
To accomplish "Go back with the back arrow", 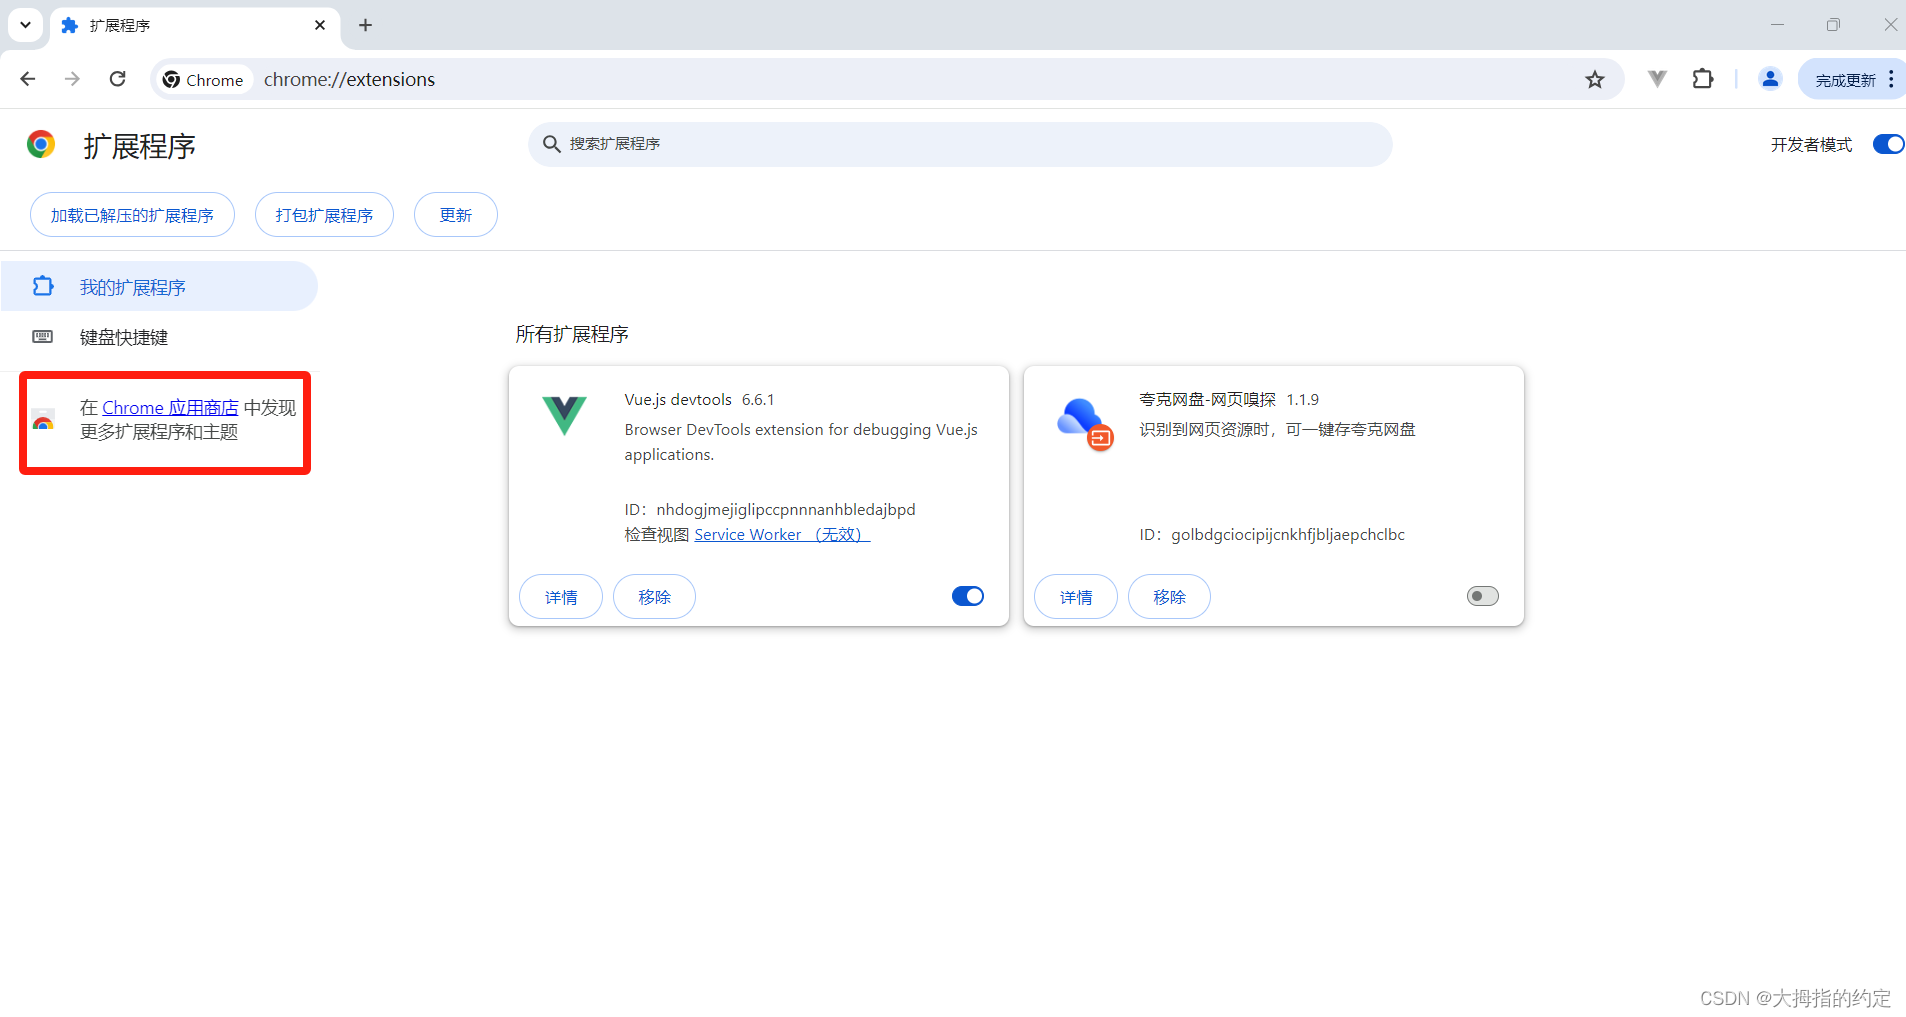I will click(28, 79).
